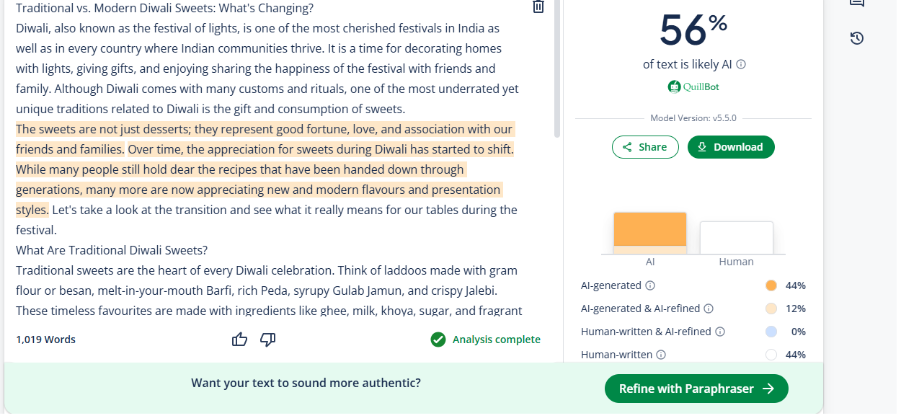Screen dimensions: 901x414
Task: Show info about 'of text is likely AI'
Action: coord(741,64)
